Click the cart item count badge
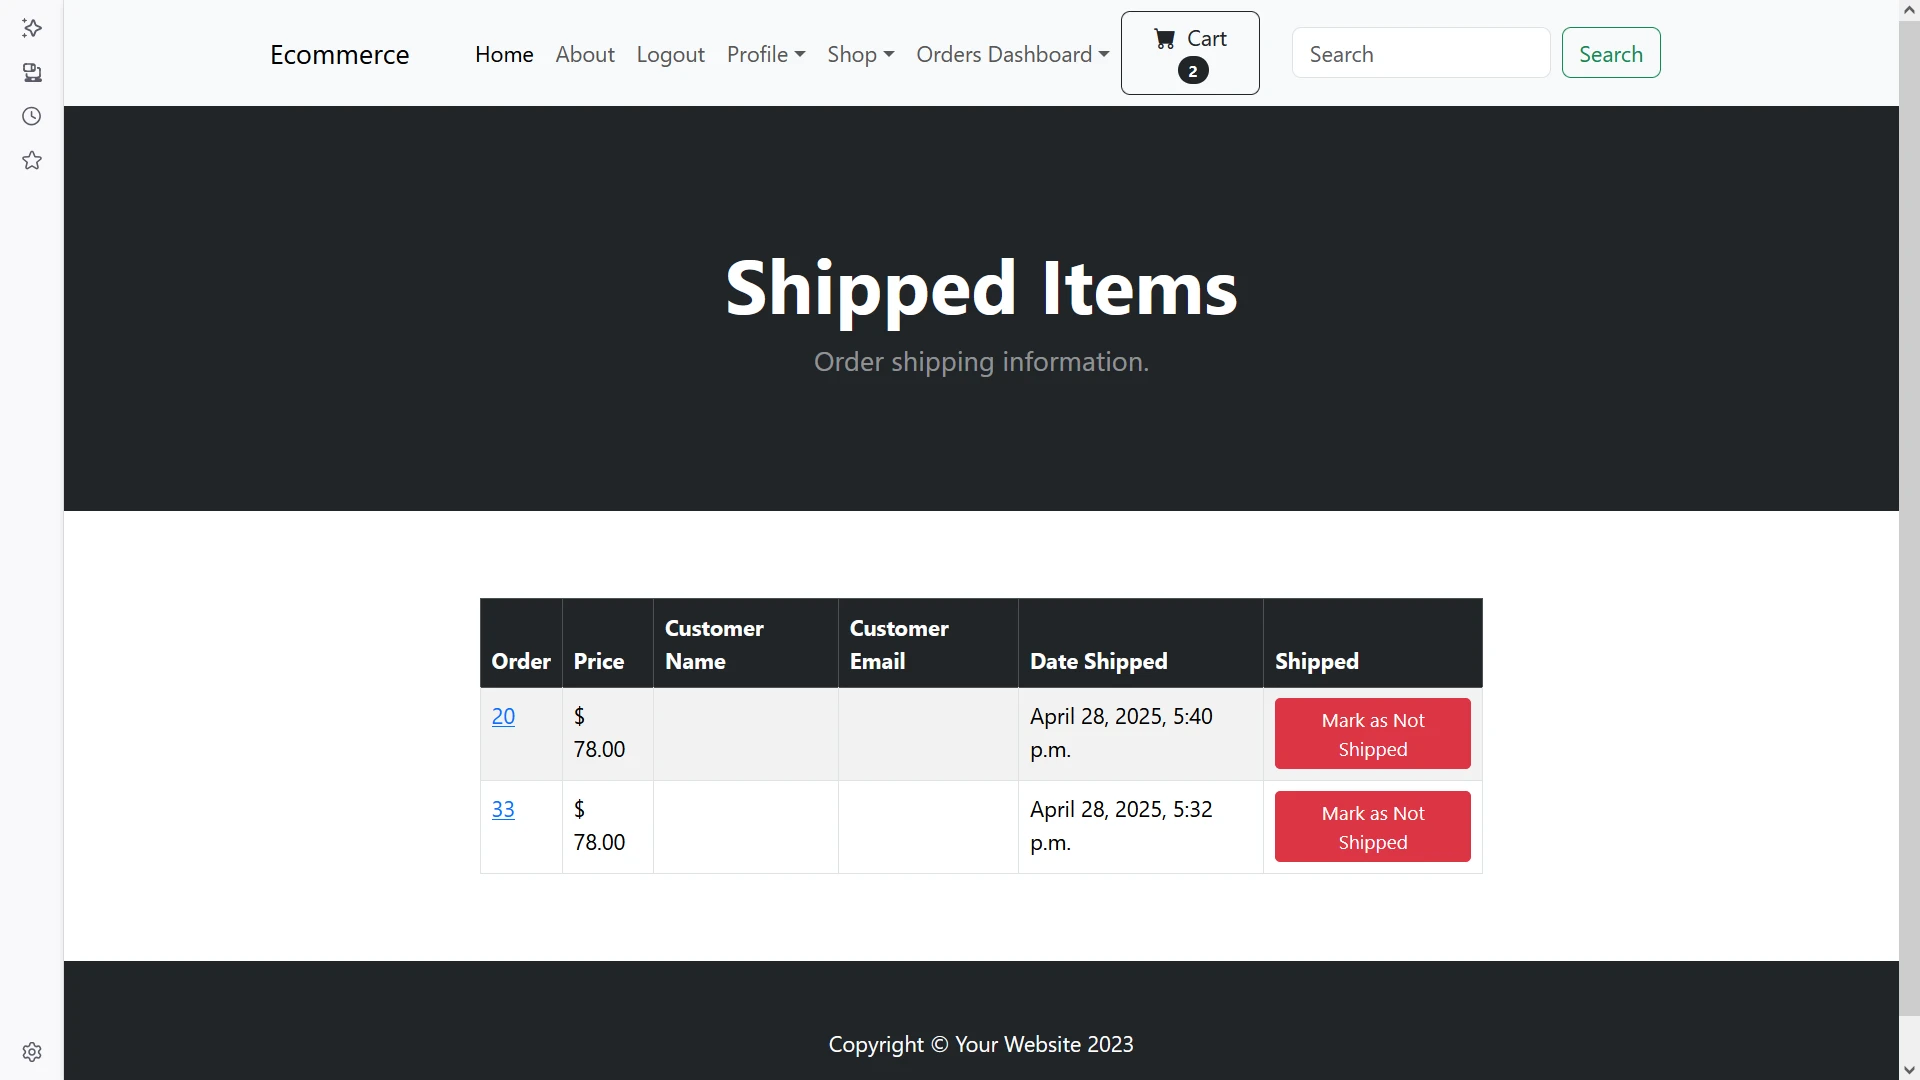1920x1080 pixels. [1192, 71]
